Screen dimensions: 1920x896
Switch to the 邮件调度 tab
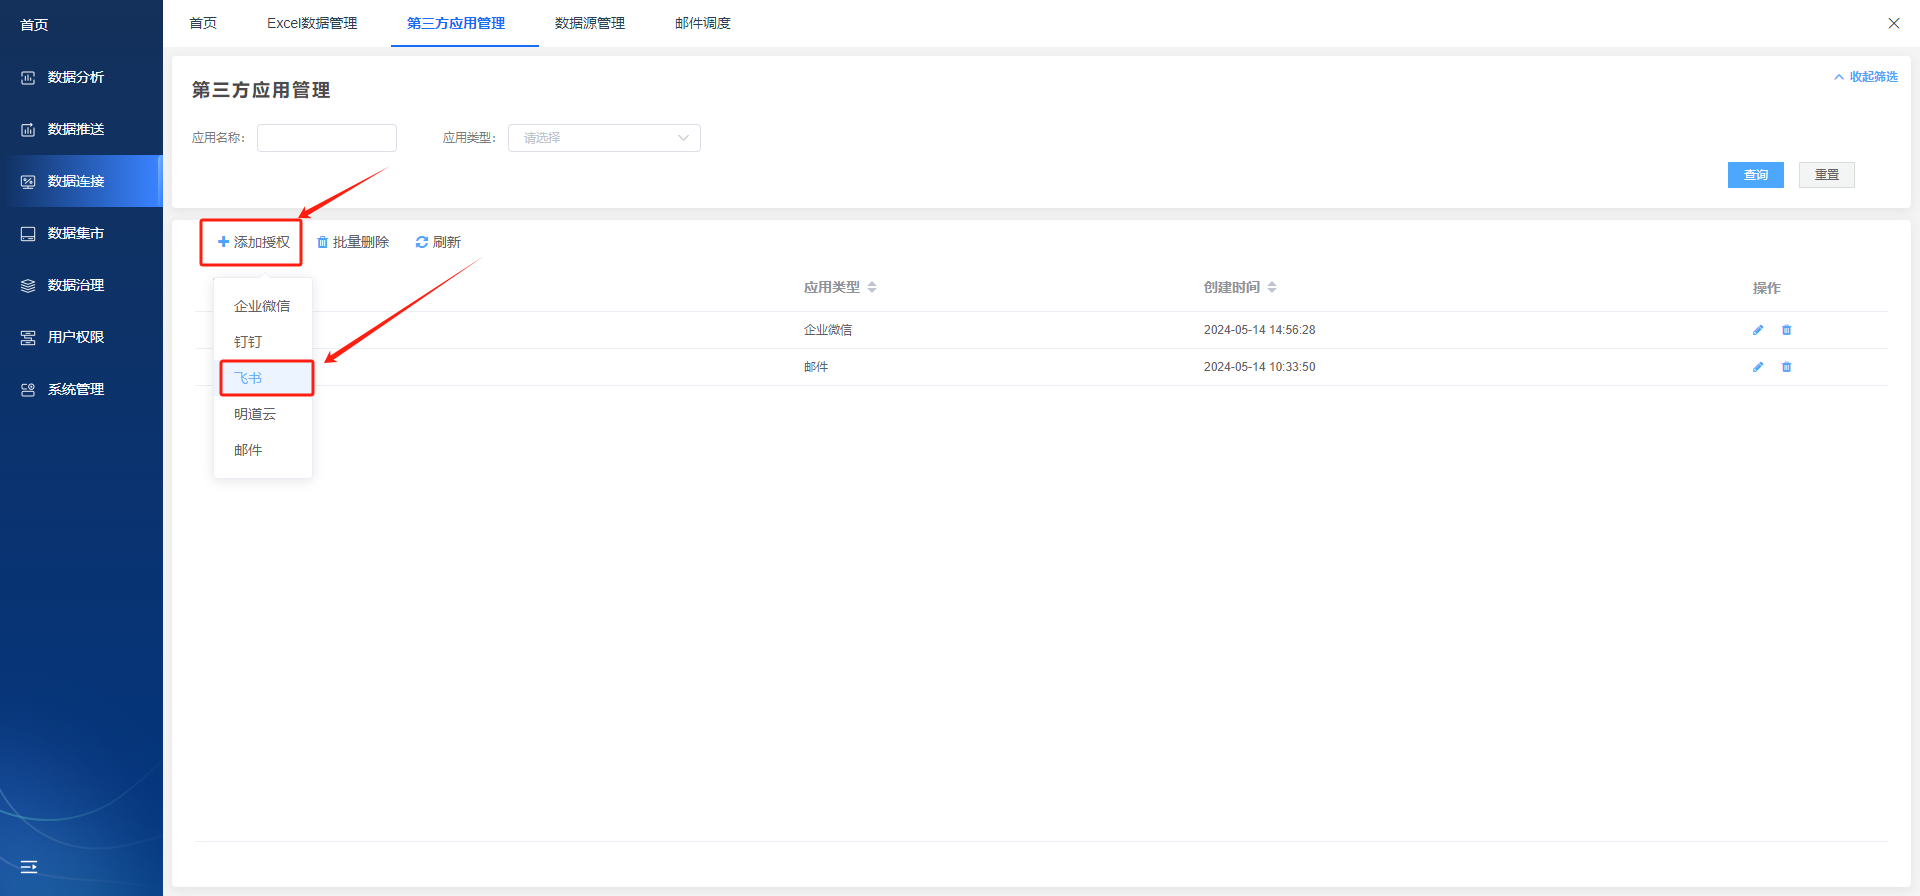pos(703,23)
